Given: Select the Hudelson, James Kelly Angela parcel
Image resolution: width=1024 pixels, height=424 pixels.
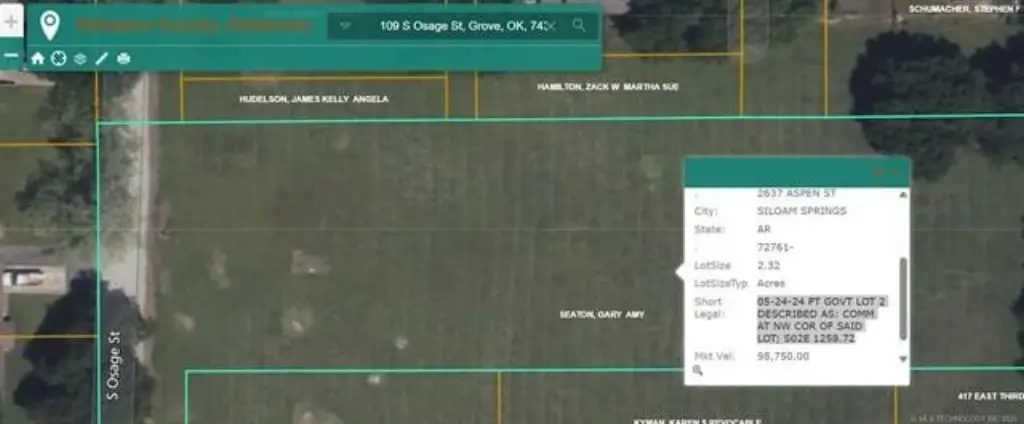Looking at the screenshot, I should click(x=313, y=100).
